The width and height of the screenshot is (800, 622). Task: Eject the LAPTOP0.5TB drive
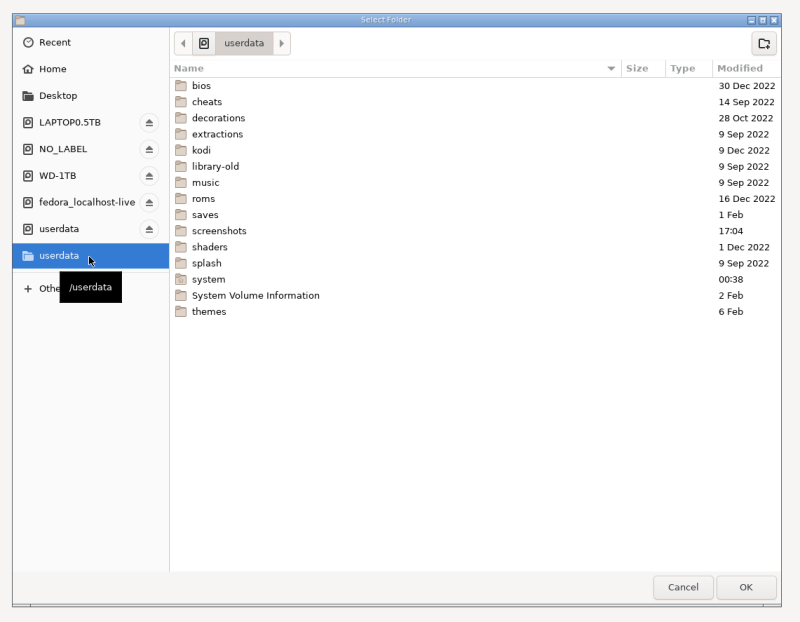(x=149, y=122)
